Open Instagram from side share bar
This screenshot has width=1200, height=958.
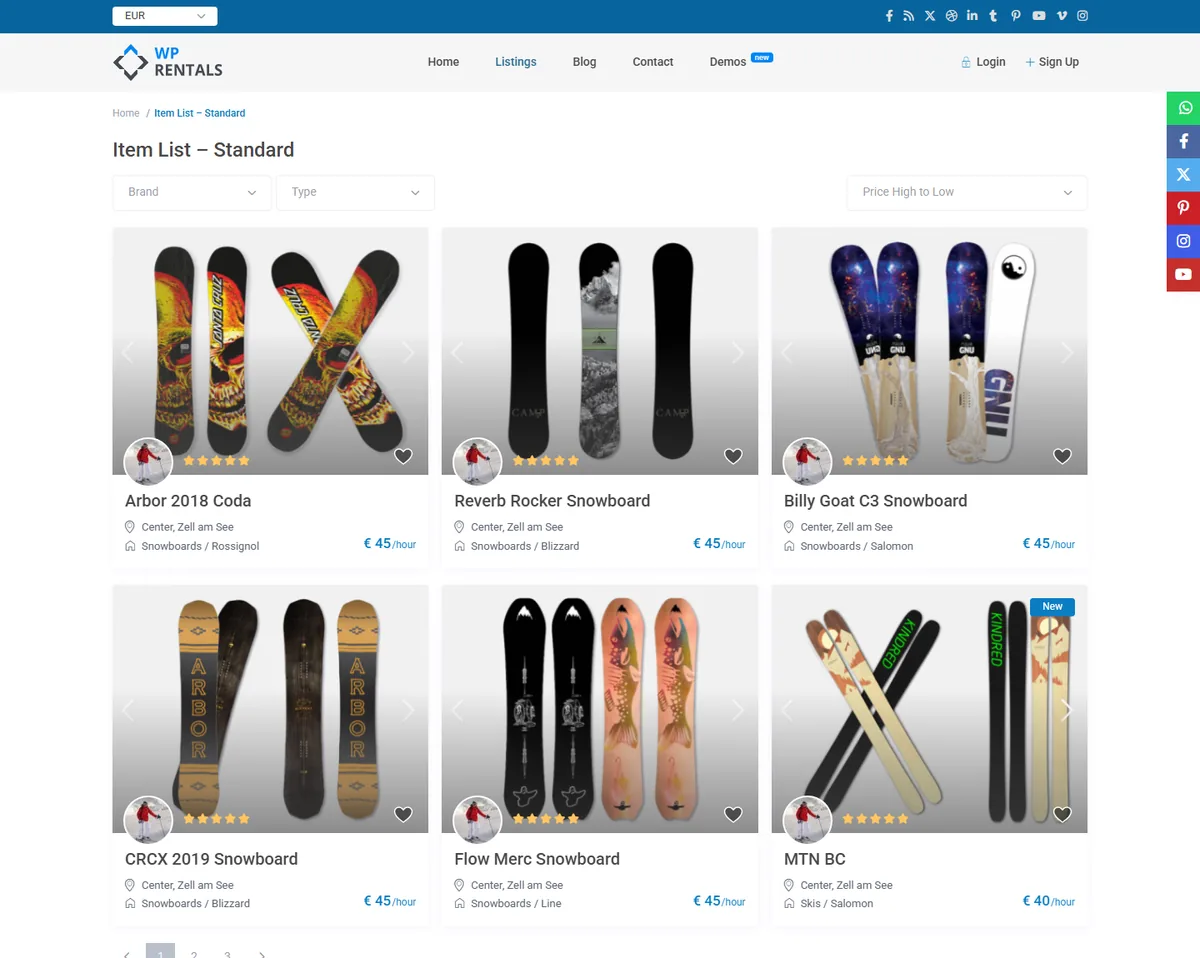pos(1183,241)
